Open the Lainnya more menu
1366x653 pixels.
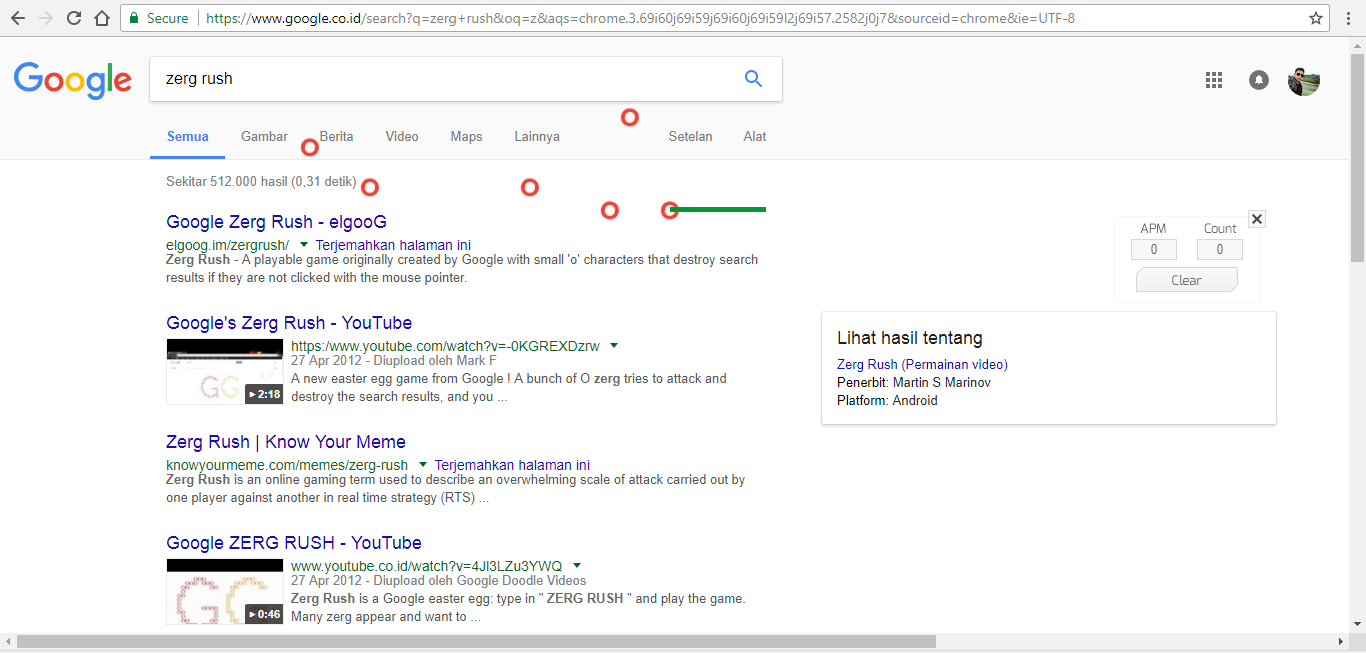[x=537, y=137]
